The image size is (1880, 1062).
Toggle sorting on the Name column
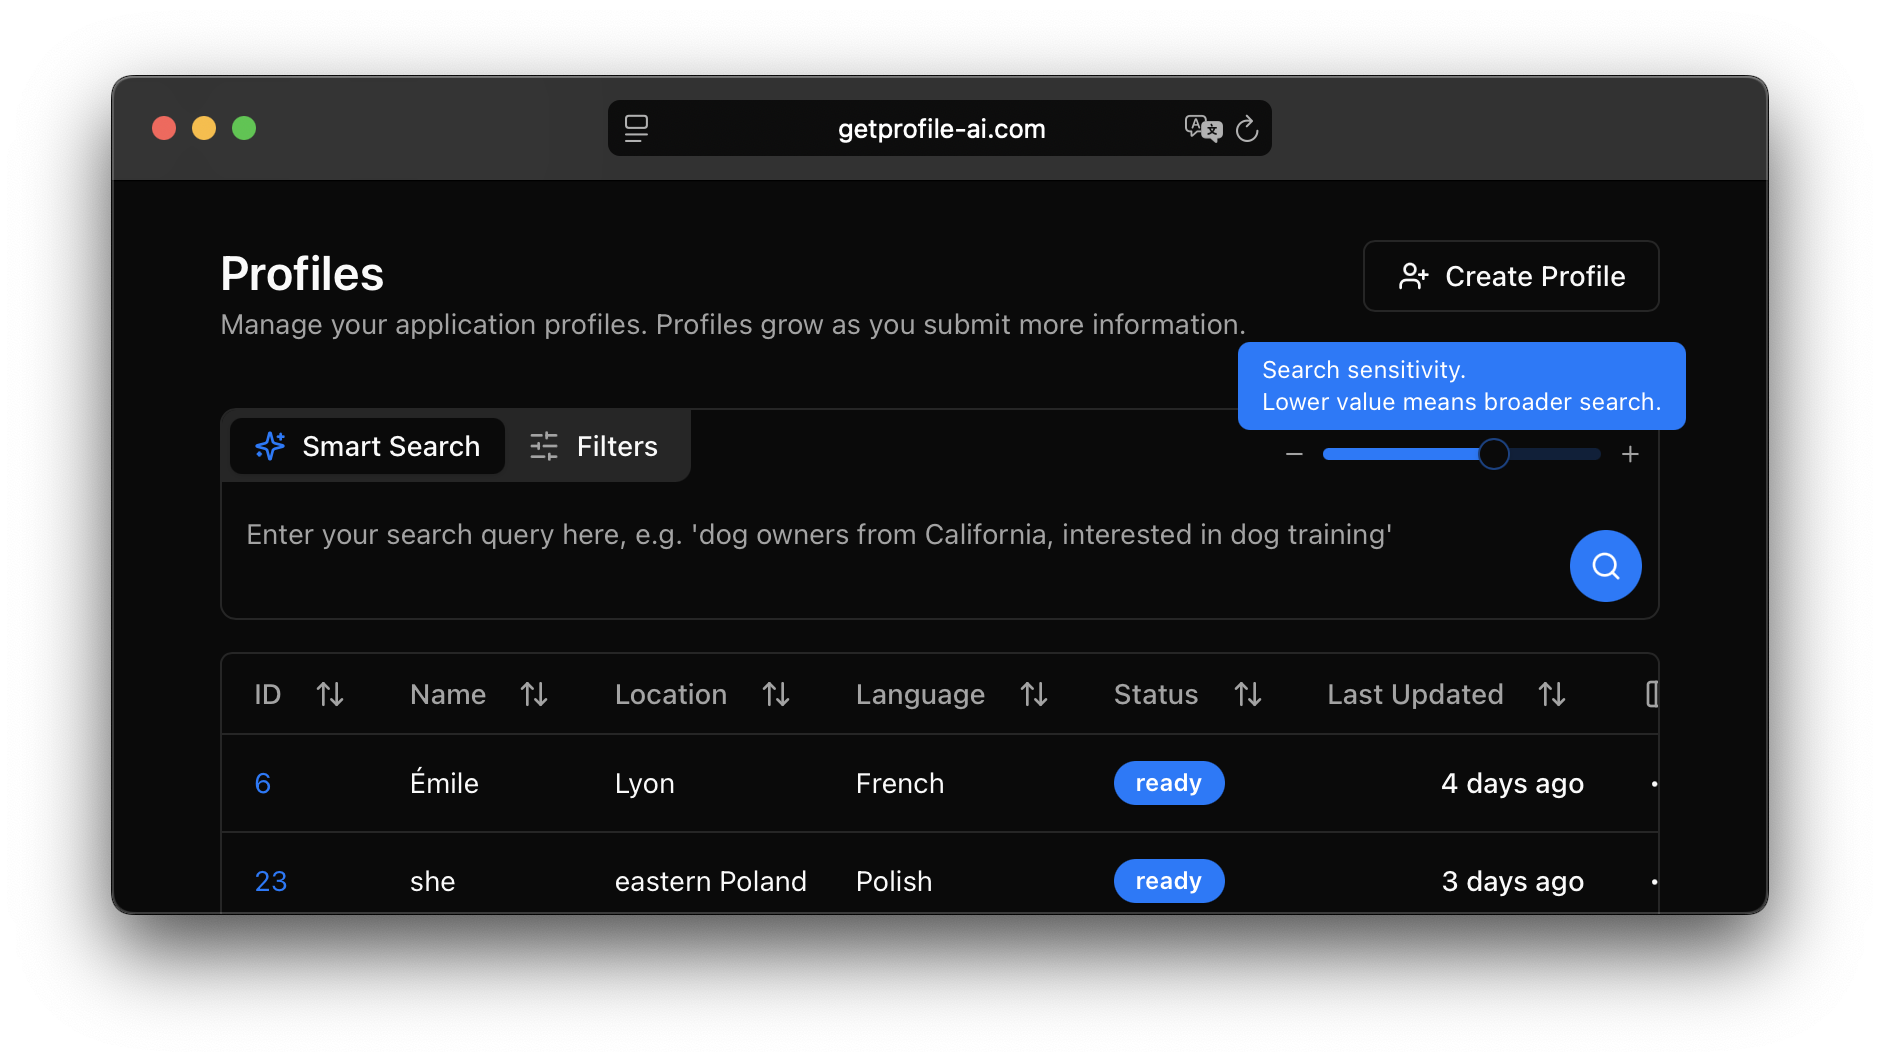coord(535,694)
